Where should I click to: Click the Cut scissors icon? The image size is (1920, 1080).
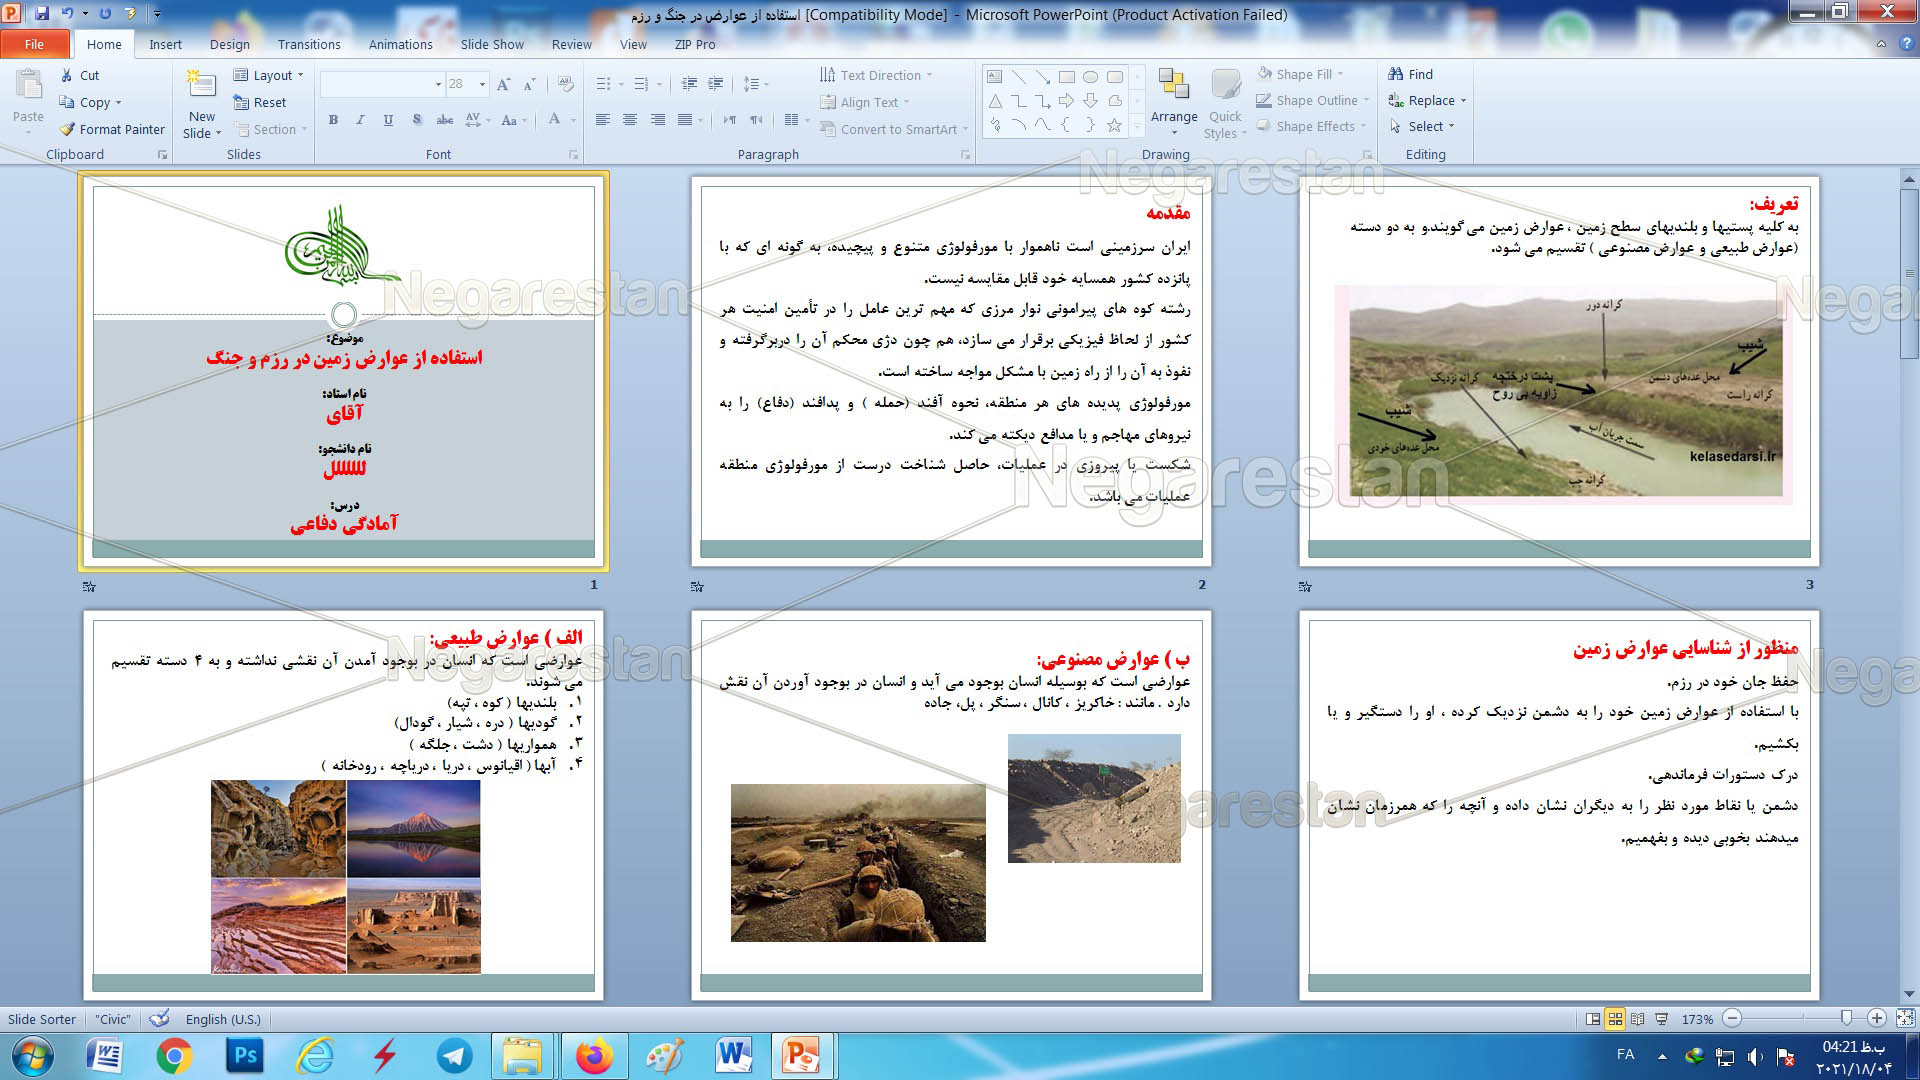[66, 75]
